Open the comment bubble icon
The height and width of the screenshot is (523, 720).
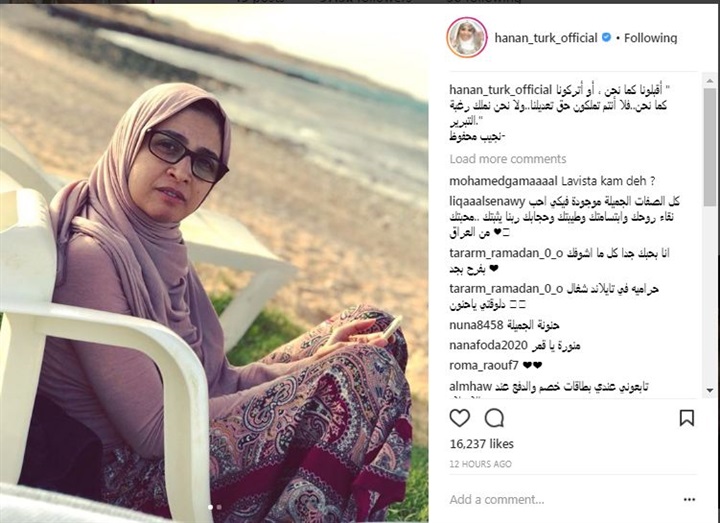494,418
